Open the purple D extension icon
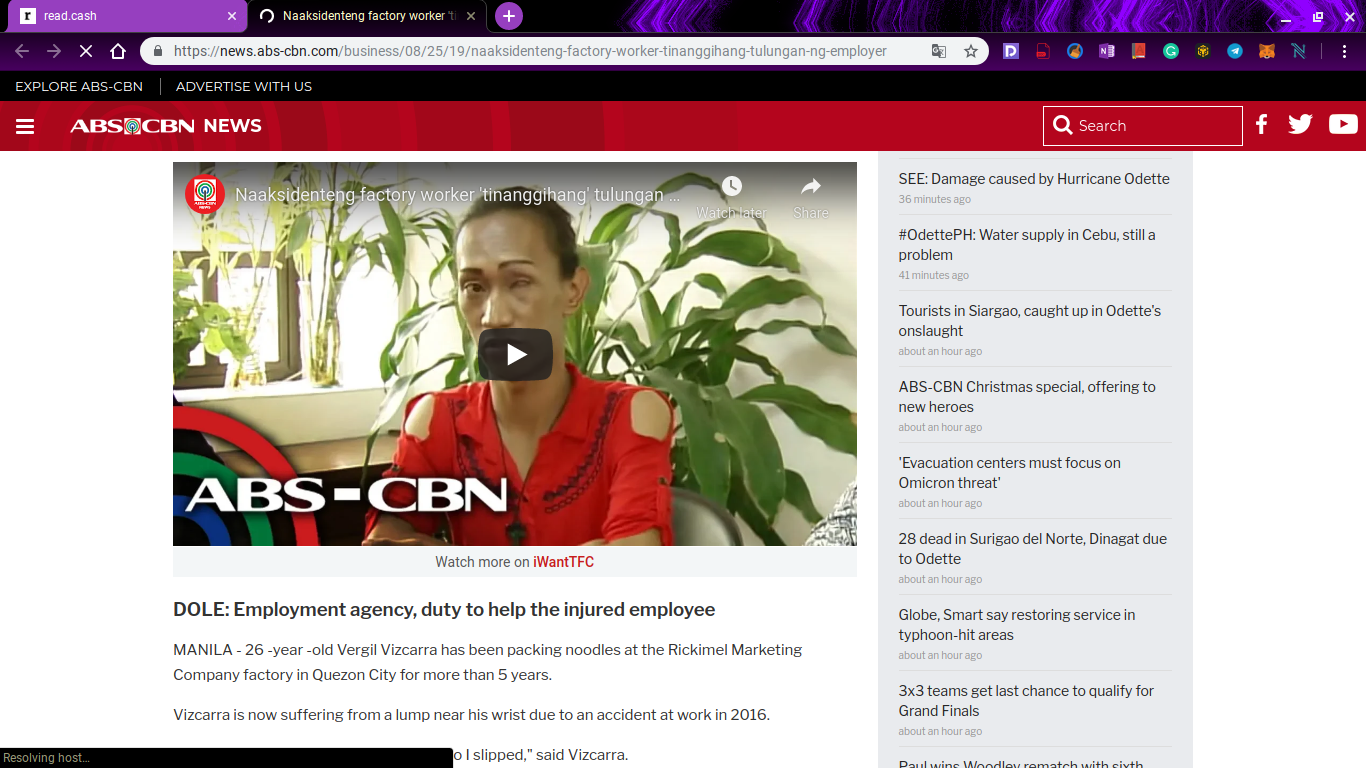Image resolution: width=1366 pixels, height=768 pixels. coord(1011,51)
